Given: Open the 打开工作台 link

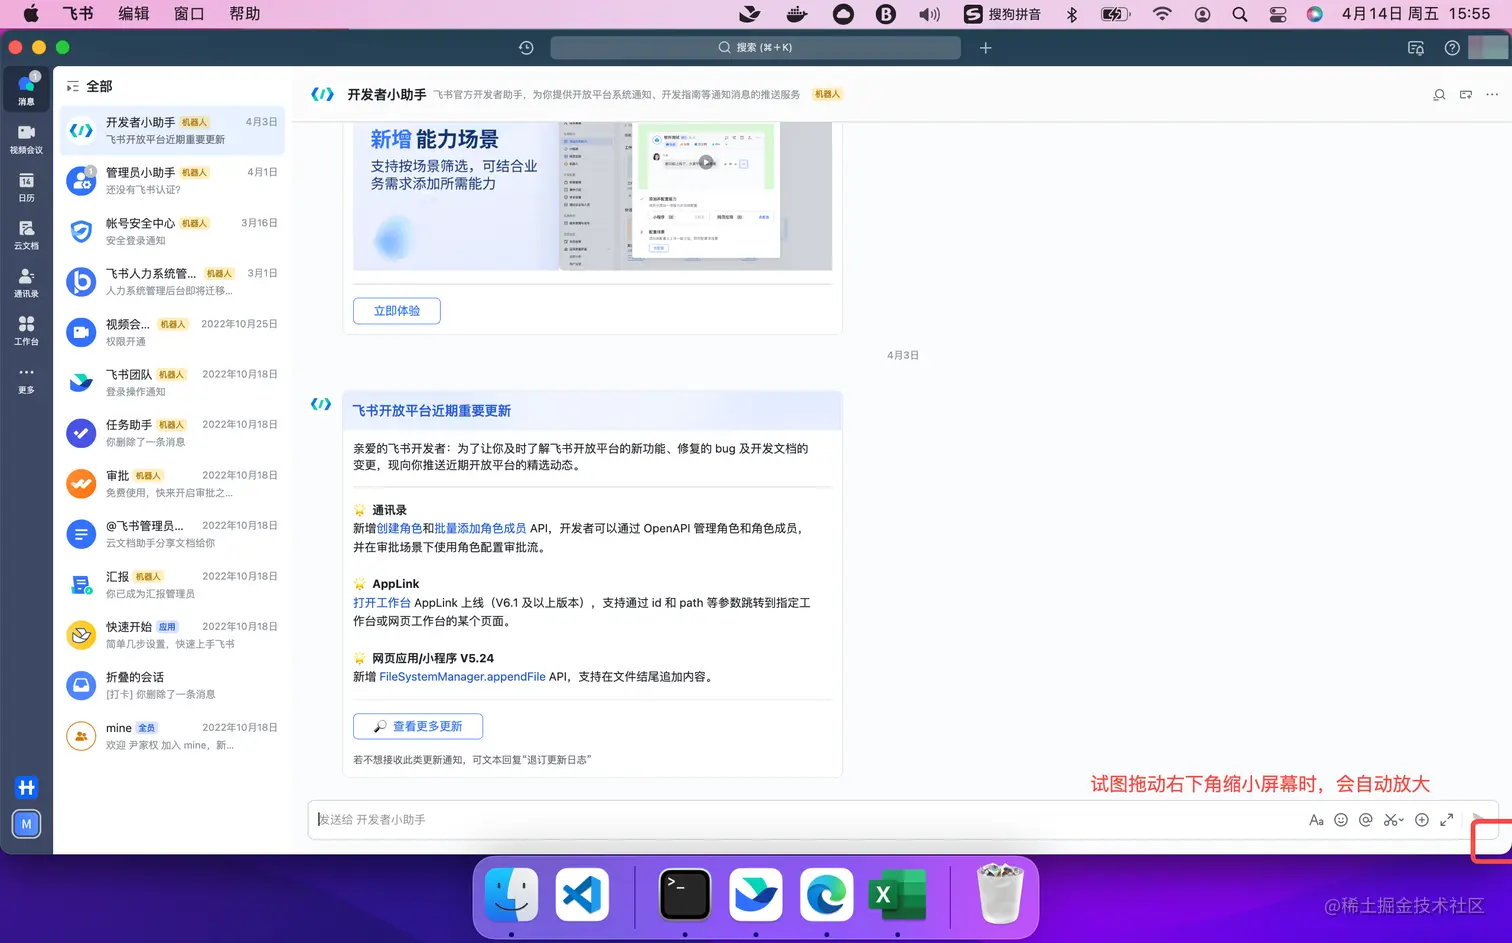Looking at the screenshot, I should coord(382,603).
